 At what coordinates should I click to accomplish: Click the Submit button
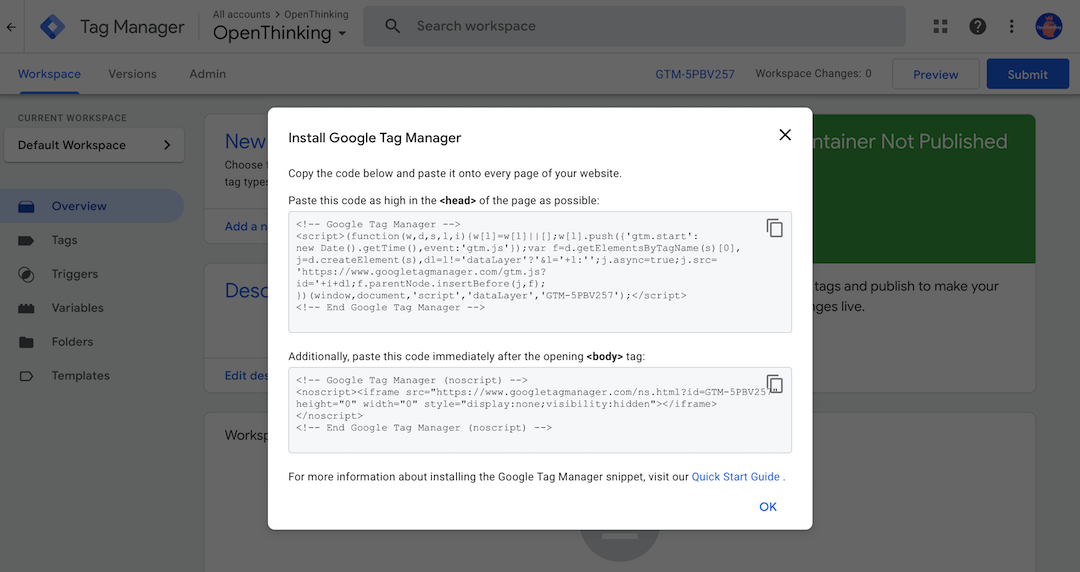pyautogui.click(x=1028, y=74)
